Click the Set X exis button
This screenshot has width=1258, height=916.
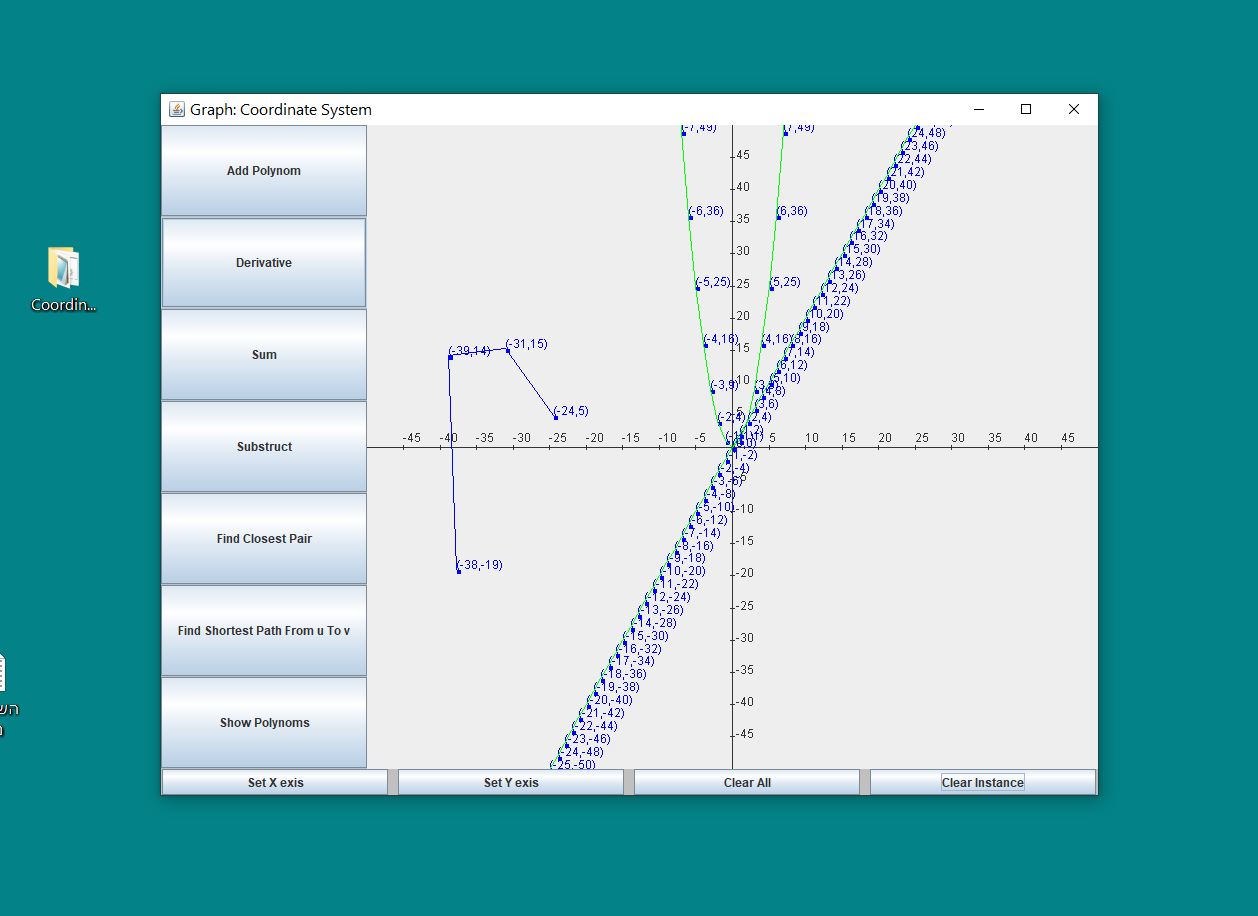[274, 781]
